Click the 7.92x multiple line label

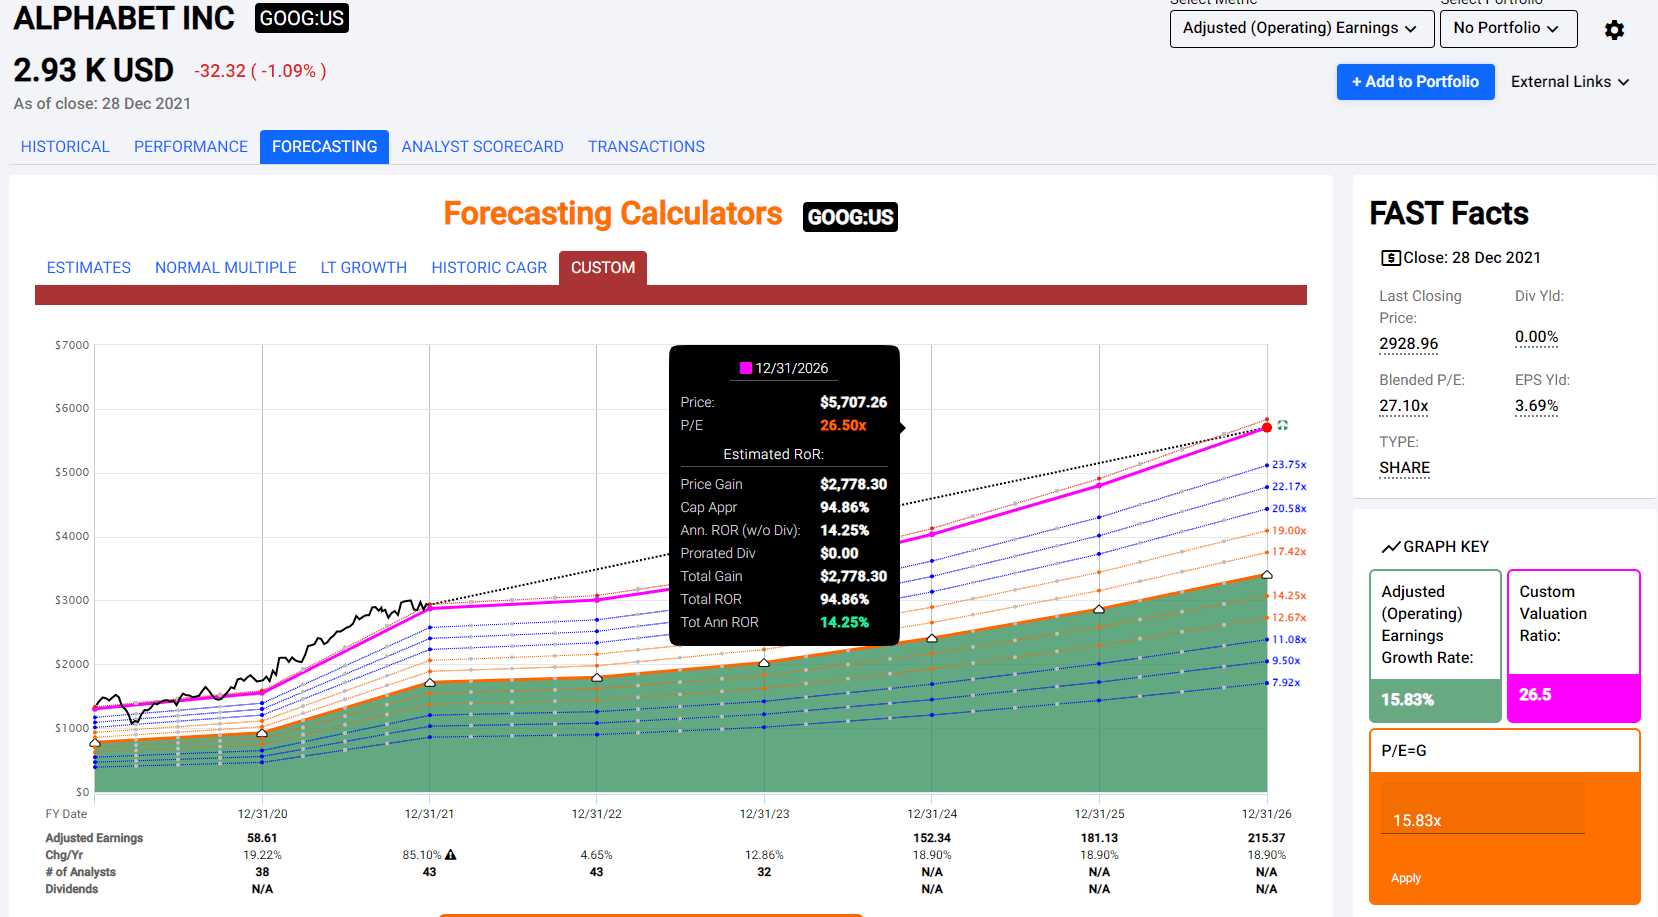1286,683
